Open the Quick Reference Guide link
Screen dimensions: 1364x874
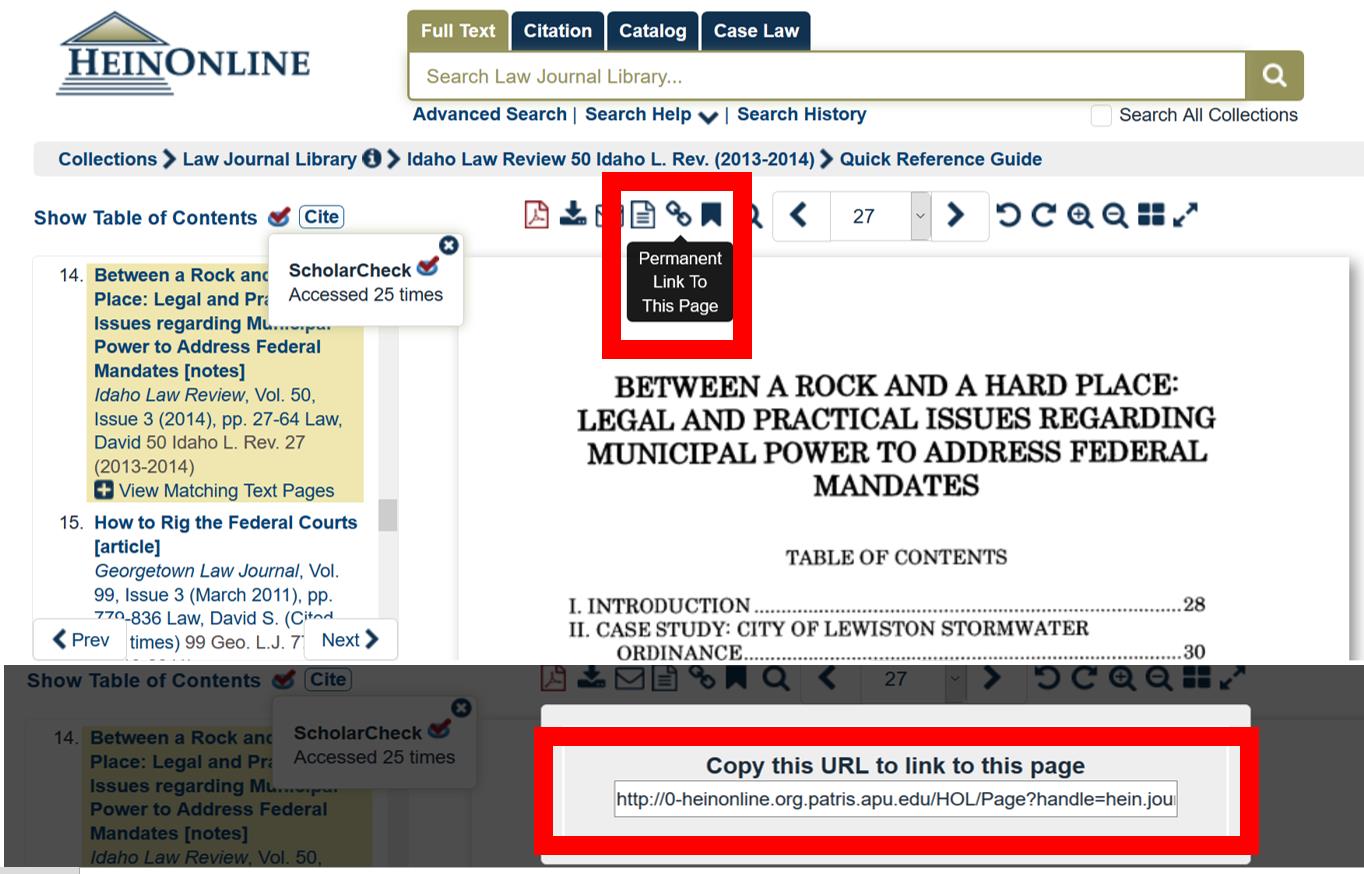[x=941, y=159]
